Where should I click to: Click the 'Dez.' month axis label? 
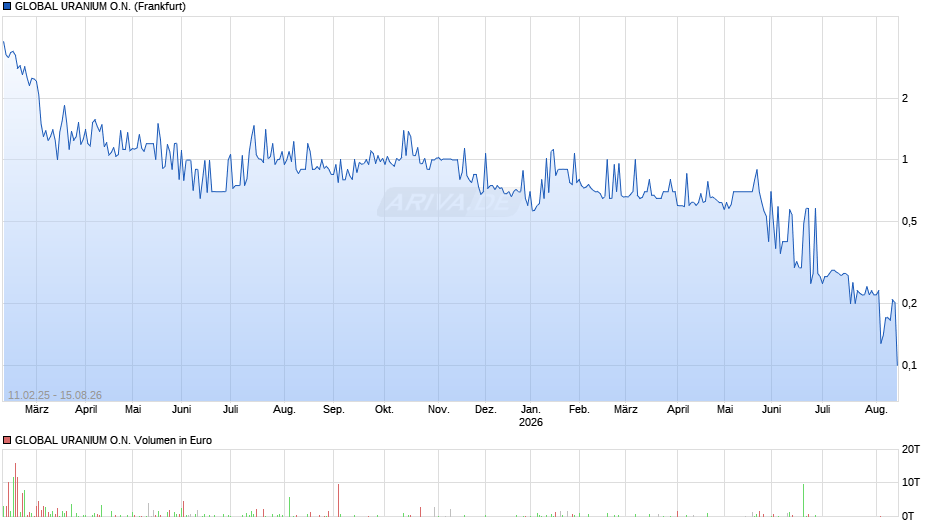coord(486,410)
